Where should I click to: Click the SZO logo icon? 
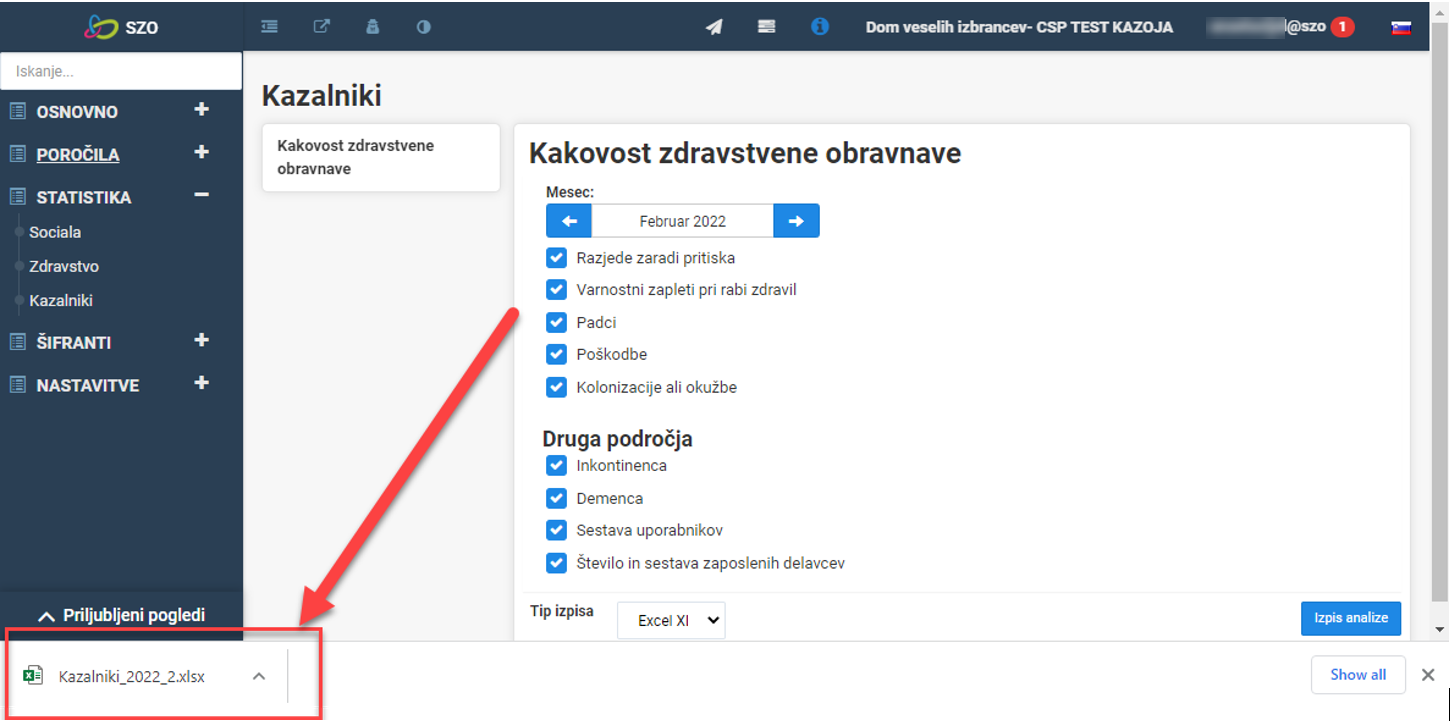[x=100, y=27]
